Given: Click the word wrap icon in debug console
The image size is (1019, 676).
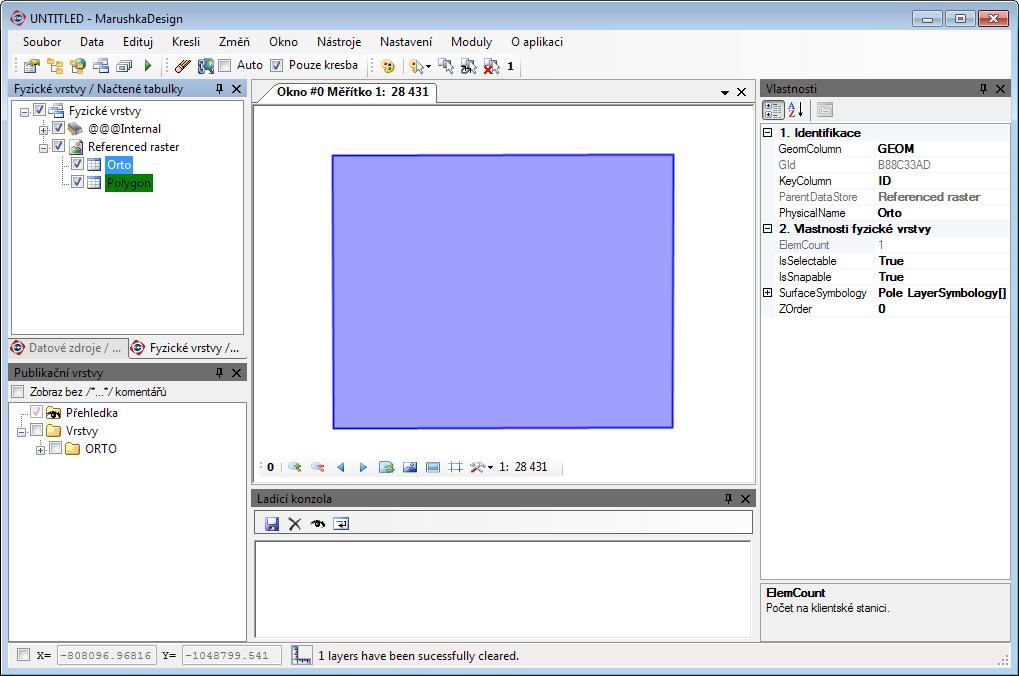Looking at the screenshot, I should pos(341,523).
